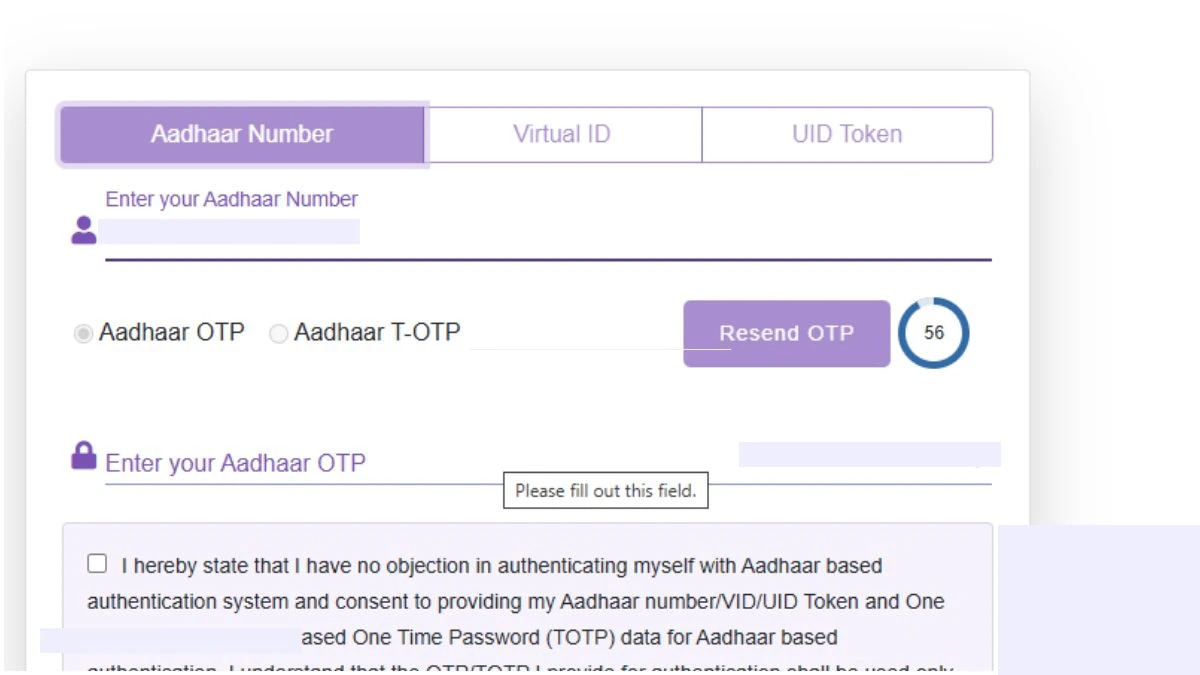Click the 'Please fill out this field.' tooltip
The image size is (1200, 675).
605,491
